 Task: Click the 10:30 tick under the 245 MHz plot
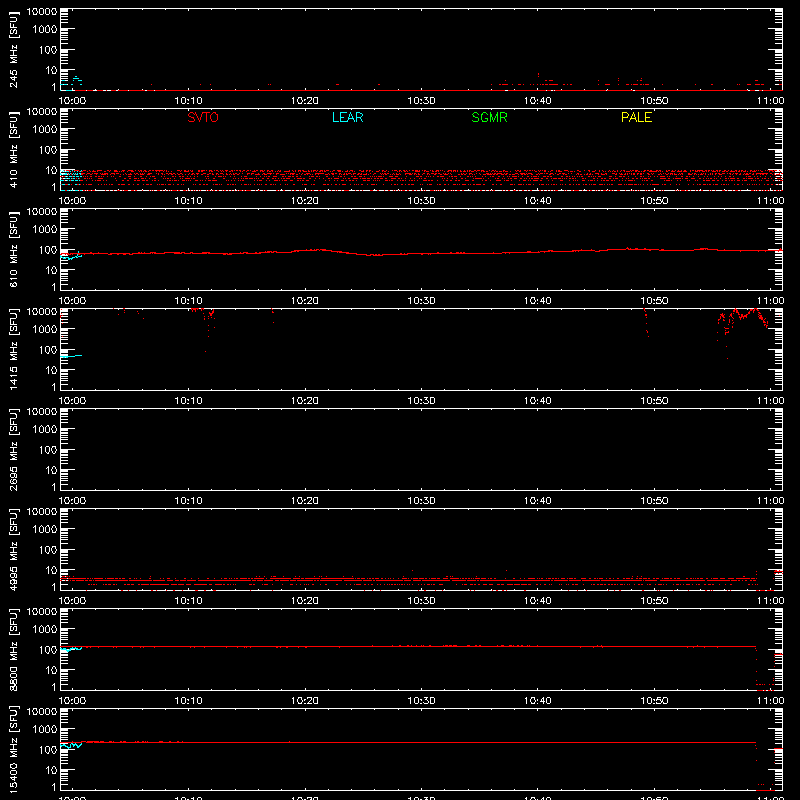(421, 101)
